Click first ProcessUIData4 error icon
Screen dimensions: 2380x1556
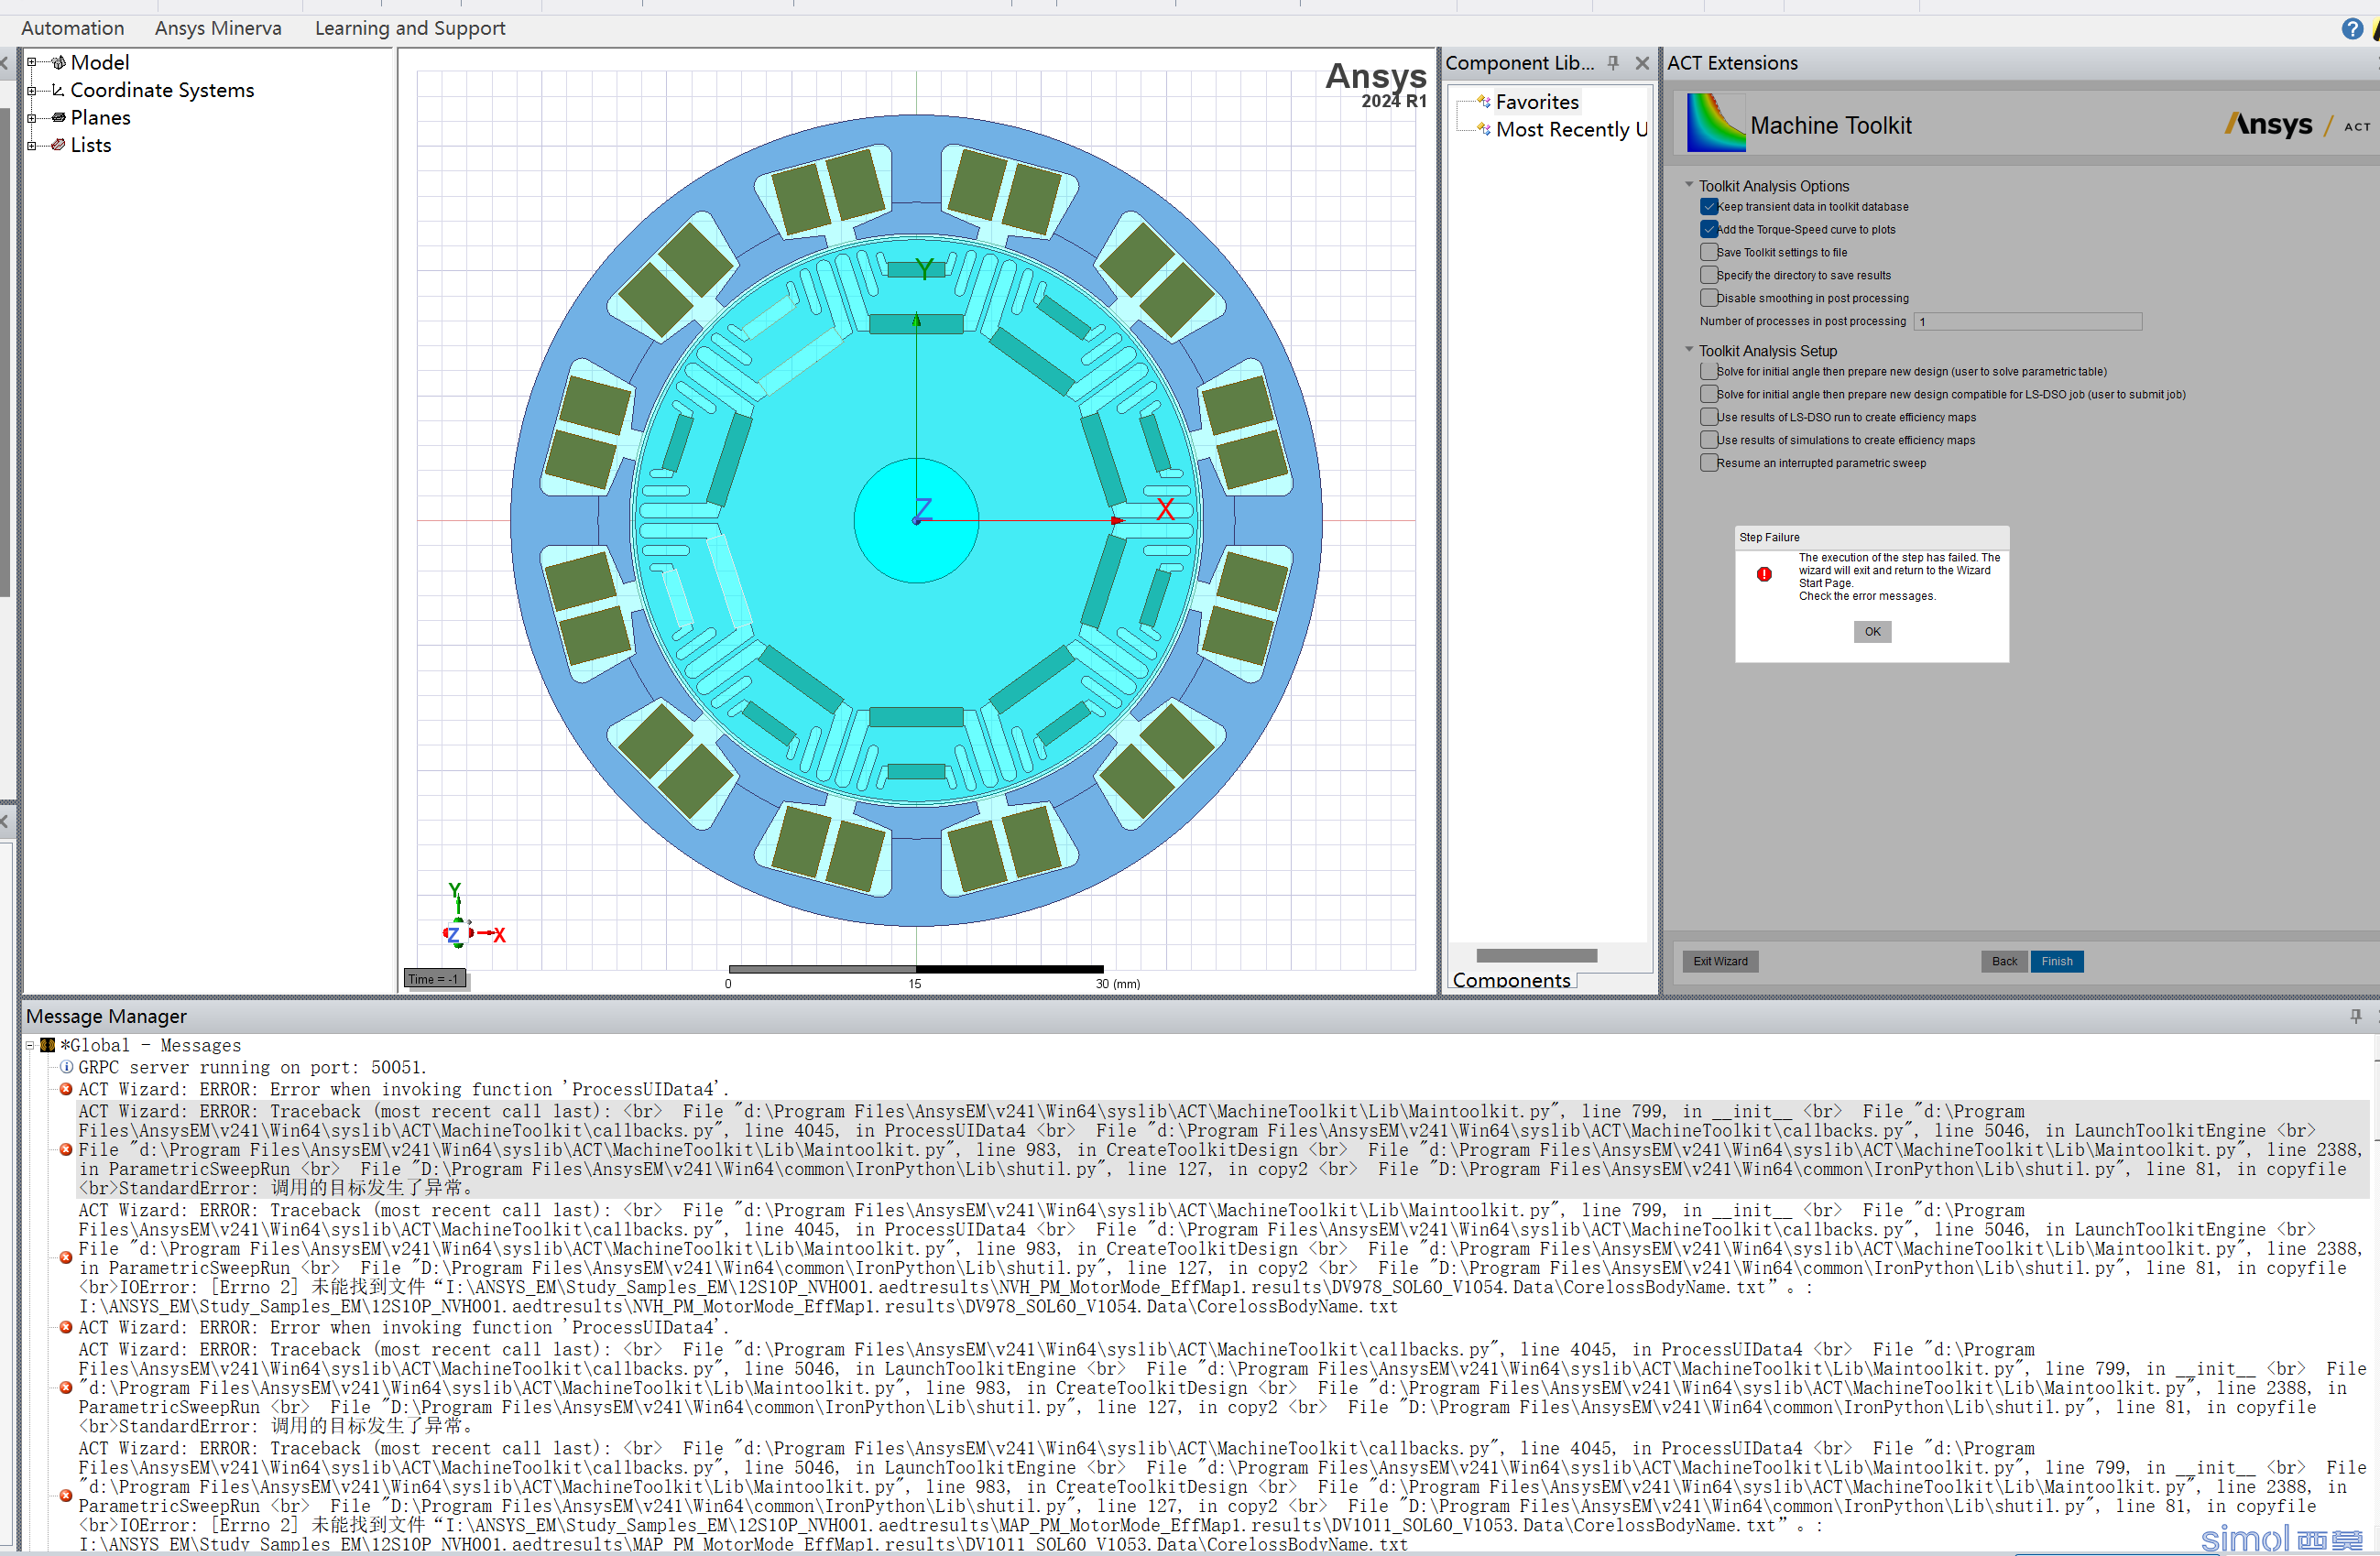click(x=66, y=1089)
